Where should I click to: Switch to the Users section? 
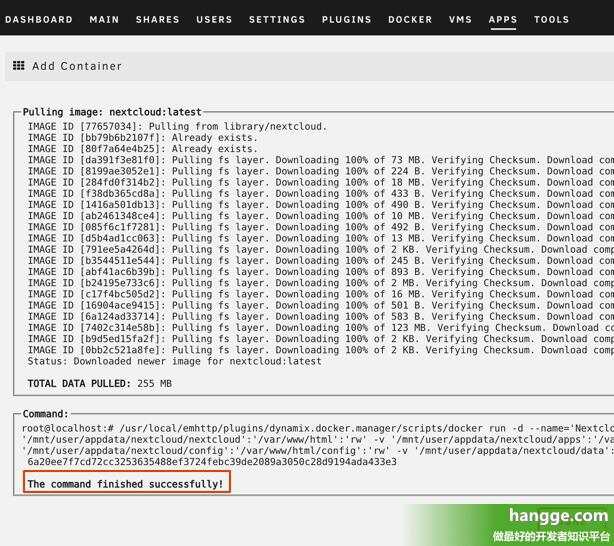point(214,19)
